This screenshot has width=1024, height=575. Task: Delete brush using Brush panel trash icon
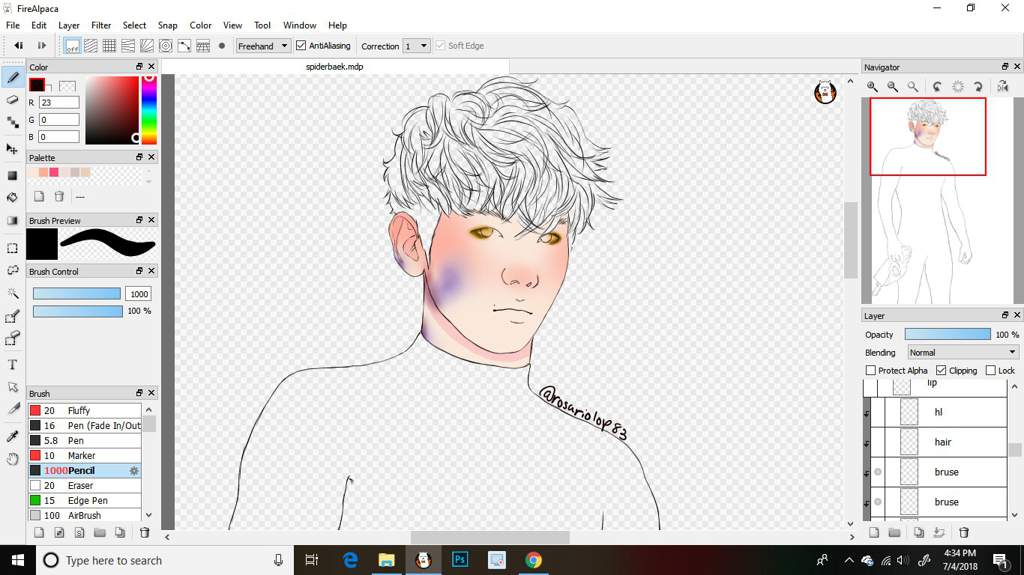click(x=144, y=533)
